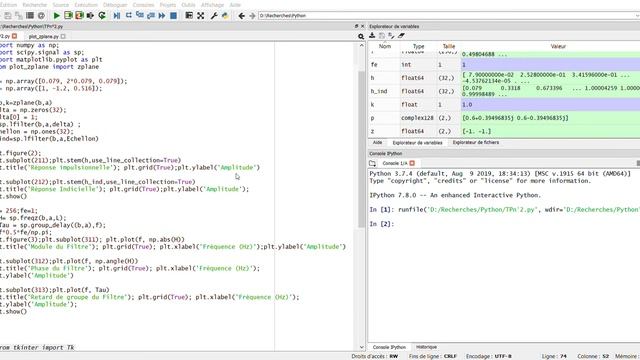
Task: Sort variables by Type column
Action: point(418,46)
